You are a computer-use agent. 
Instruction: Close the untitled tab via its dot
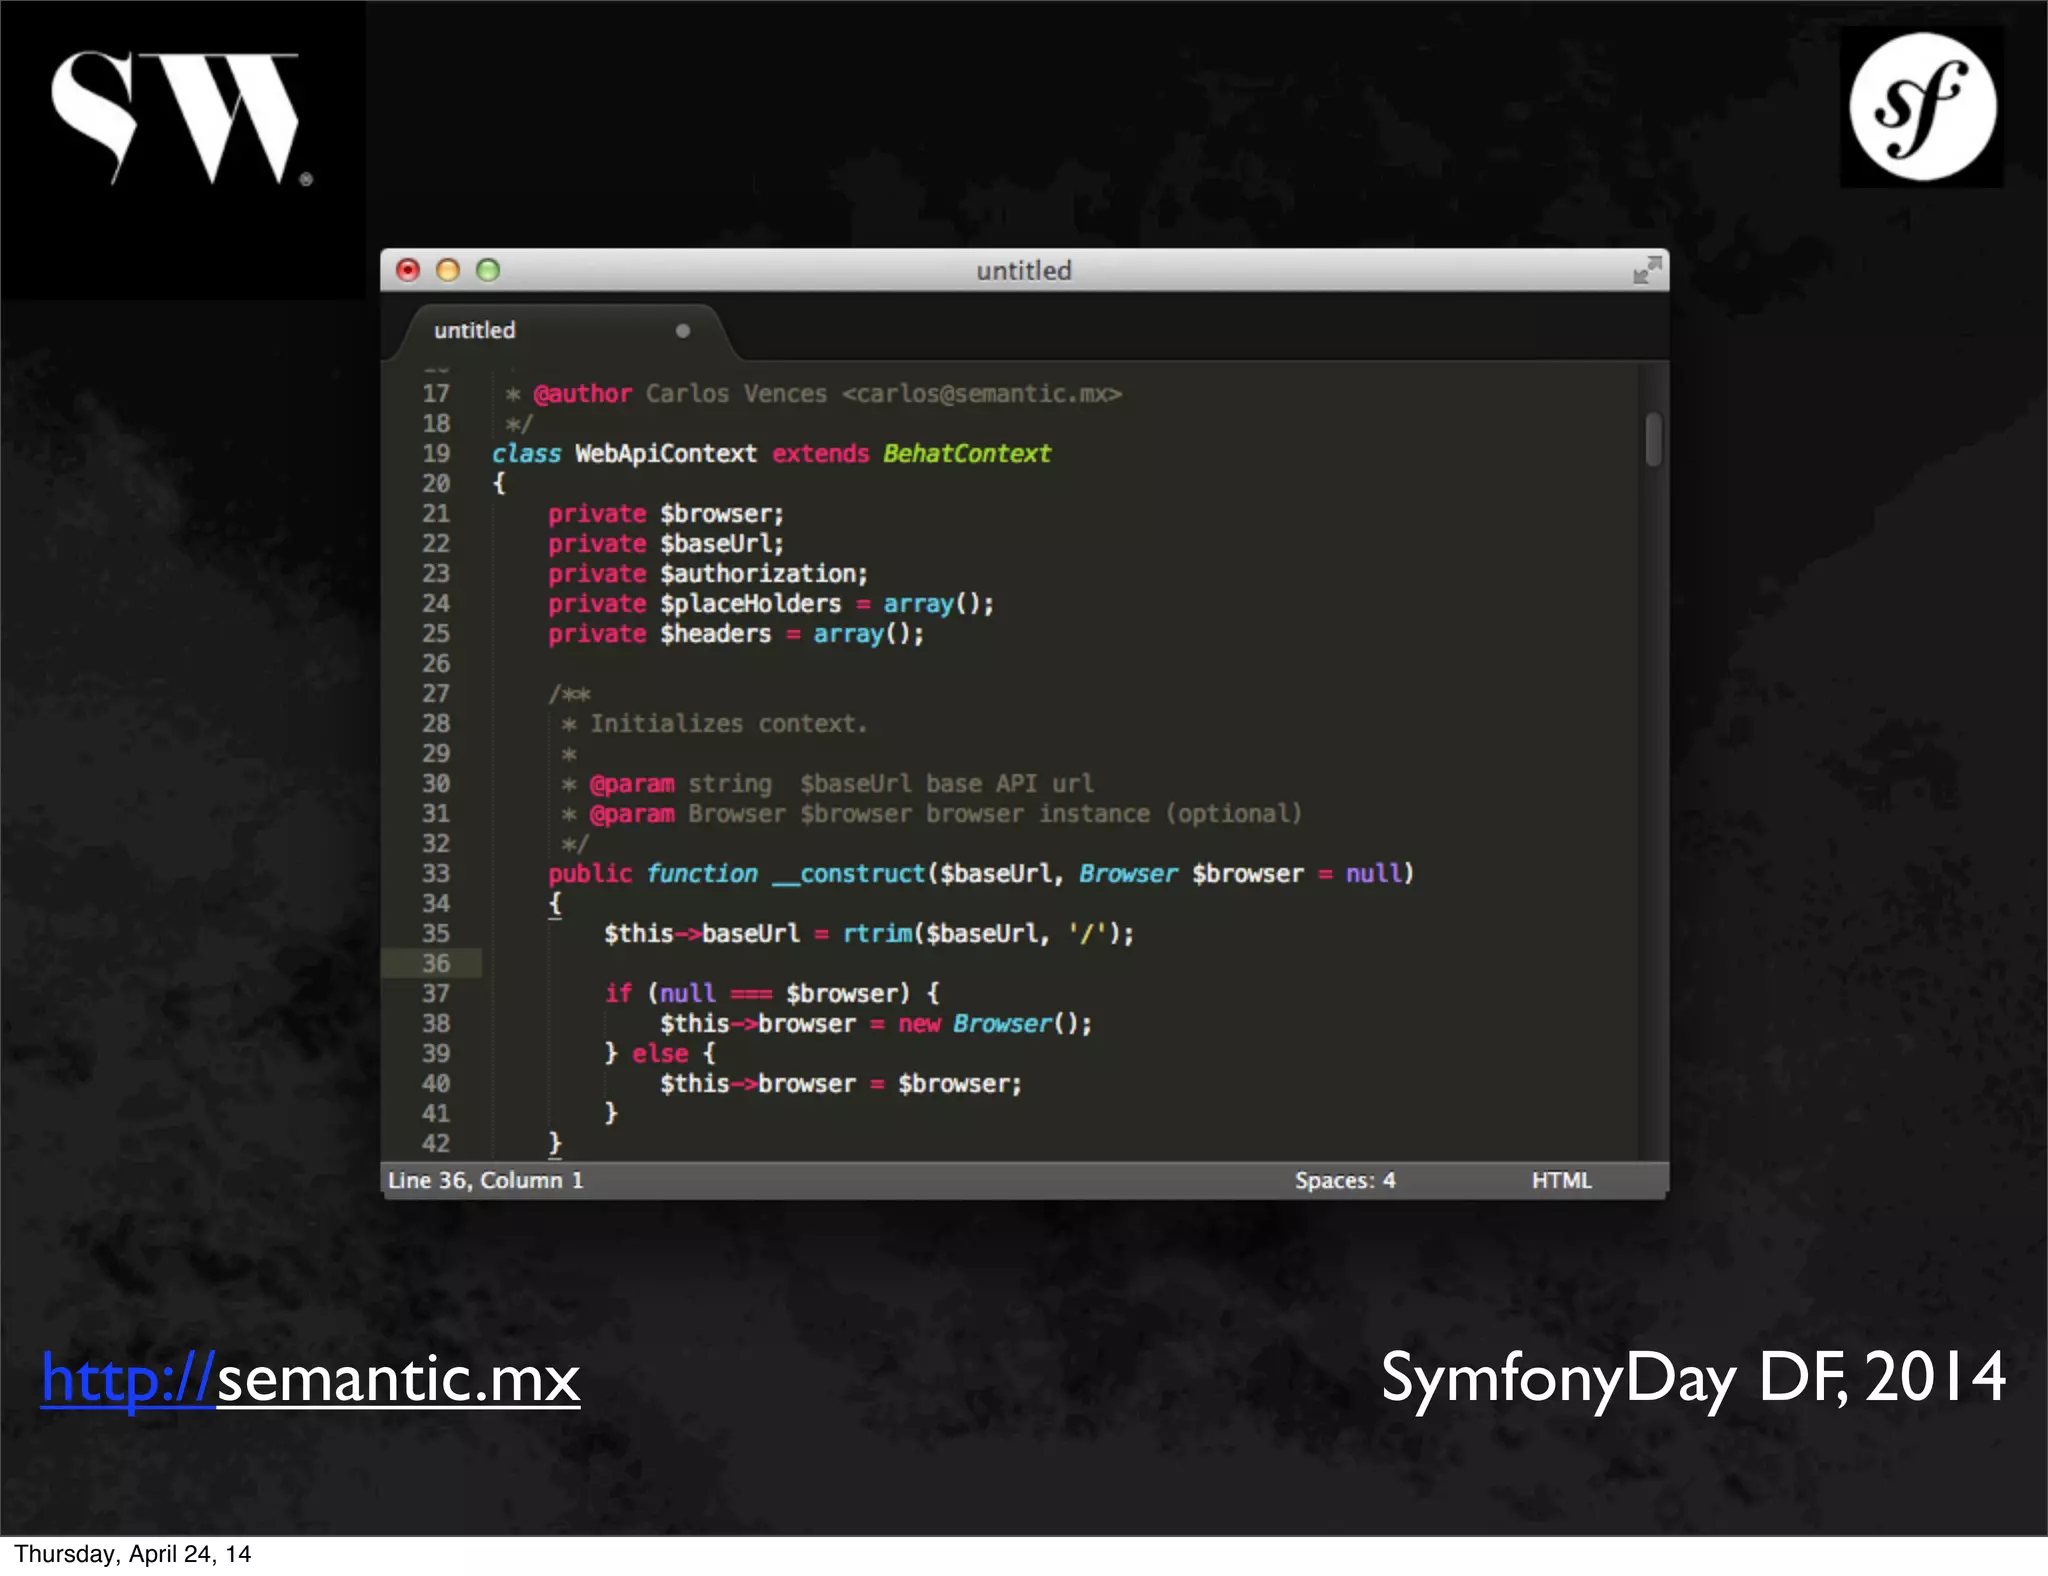click(x=683, y=331)
